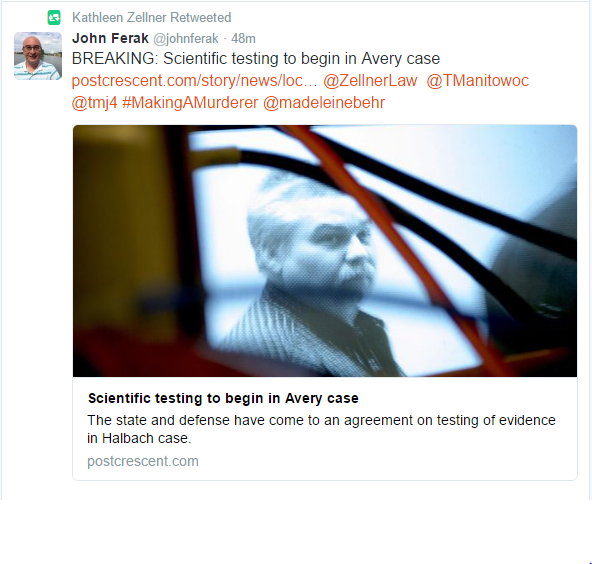Open card headline Scientific testing to begin
Screen dimensions: 592x564
[223, 398]
